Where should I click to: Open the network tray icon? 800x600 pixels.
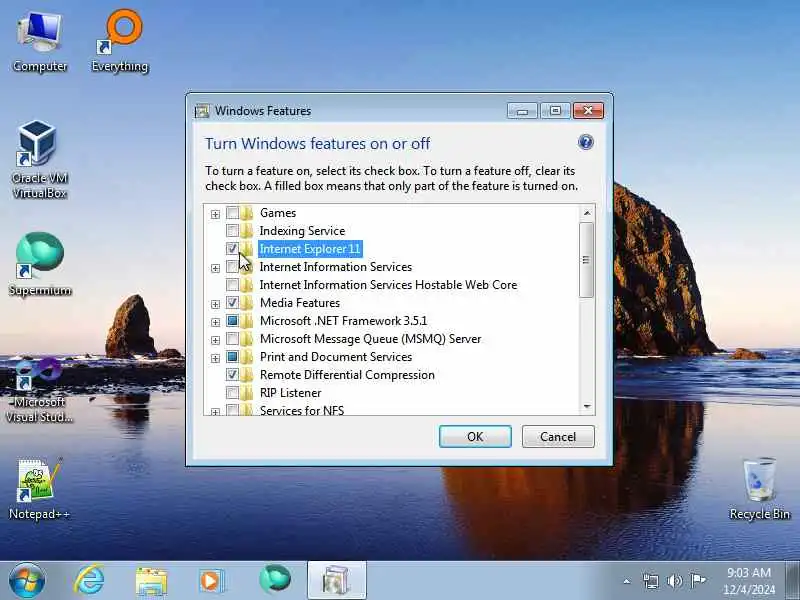tap(651, 581)
